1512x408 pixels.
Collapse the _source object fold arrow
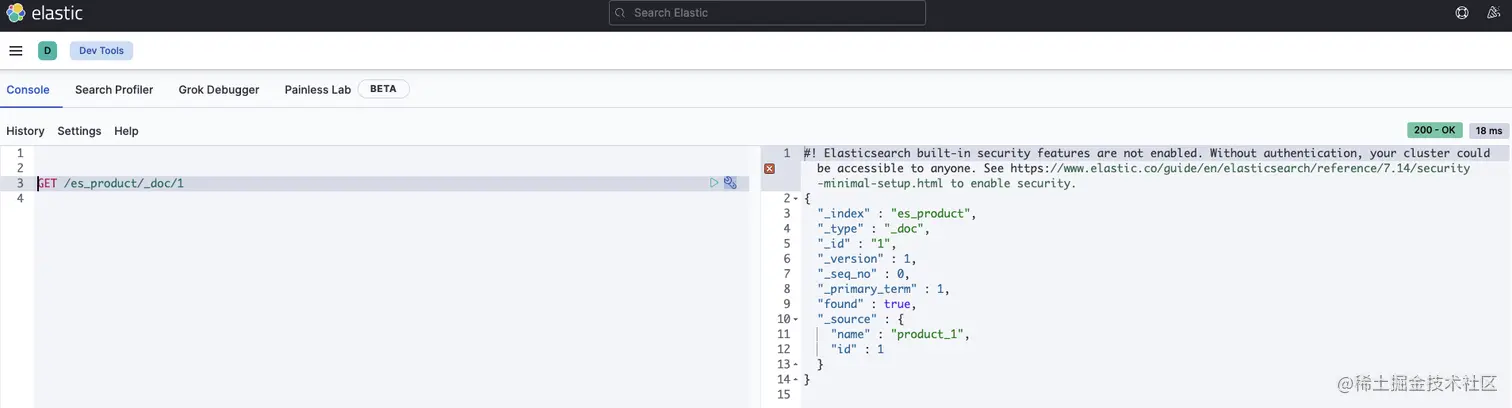[796, 319]
